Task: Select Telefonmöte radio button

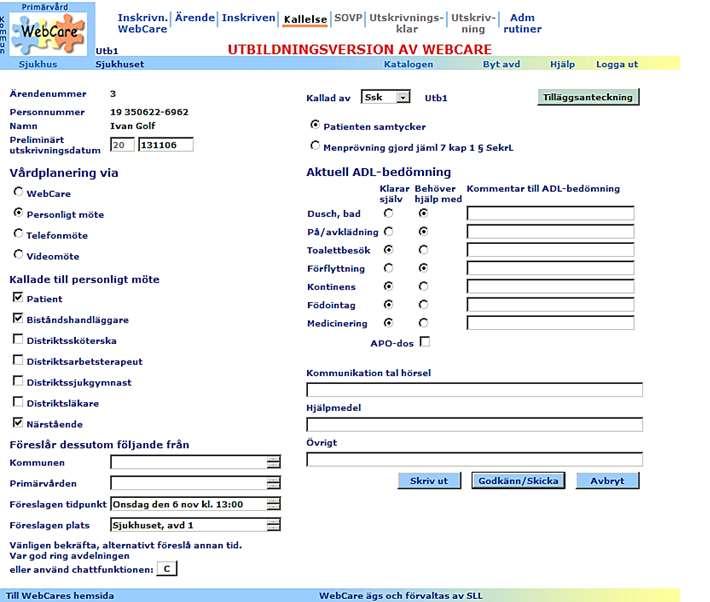Action: pos(18,233)
